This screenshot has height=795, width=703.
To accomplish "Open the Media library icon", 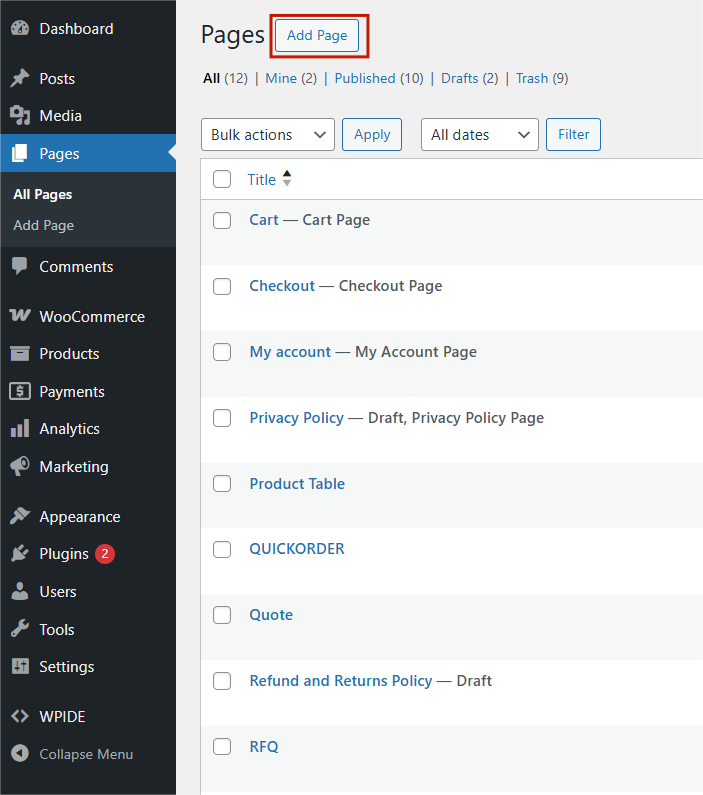I will (20, 116).
